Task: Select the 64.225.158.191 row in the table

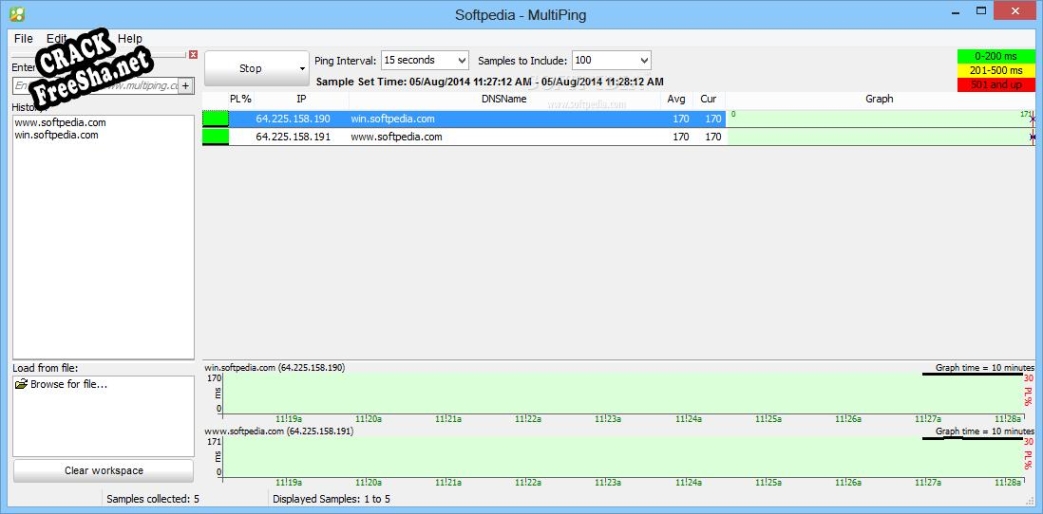Action: tap(293, 137)
